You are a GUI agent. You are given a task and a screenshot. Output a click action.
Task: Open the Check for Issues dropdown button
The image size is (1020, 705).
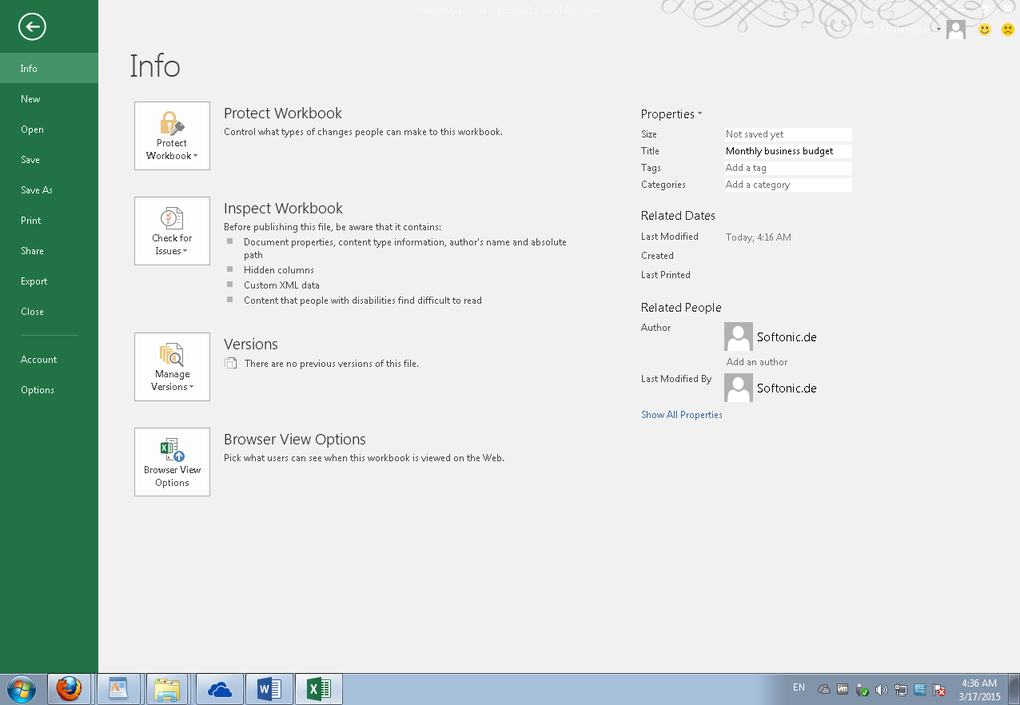pyautogui.click(x=172, y=231)
